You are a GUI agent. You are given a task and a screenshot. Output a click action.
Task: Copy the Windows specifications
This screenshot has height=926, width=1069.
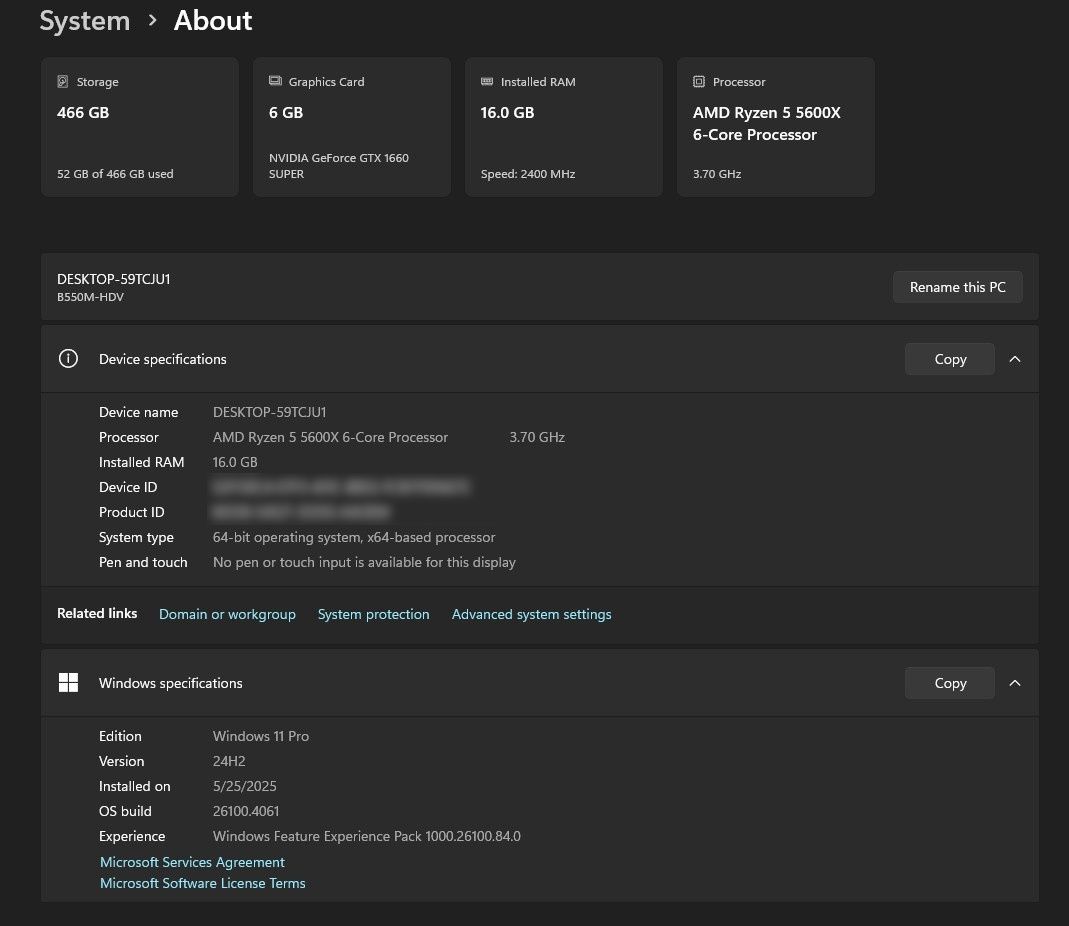tap(950, 683)
